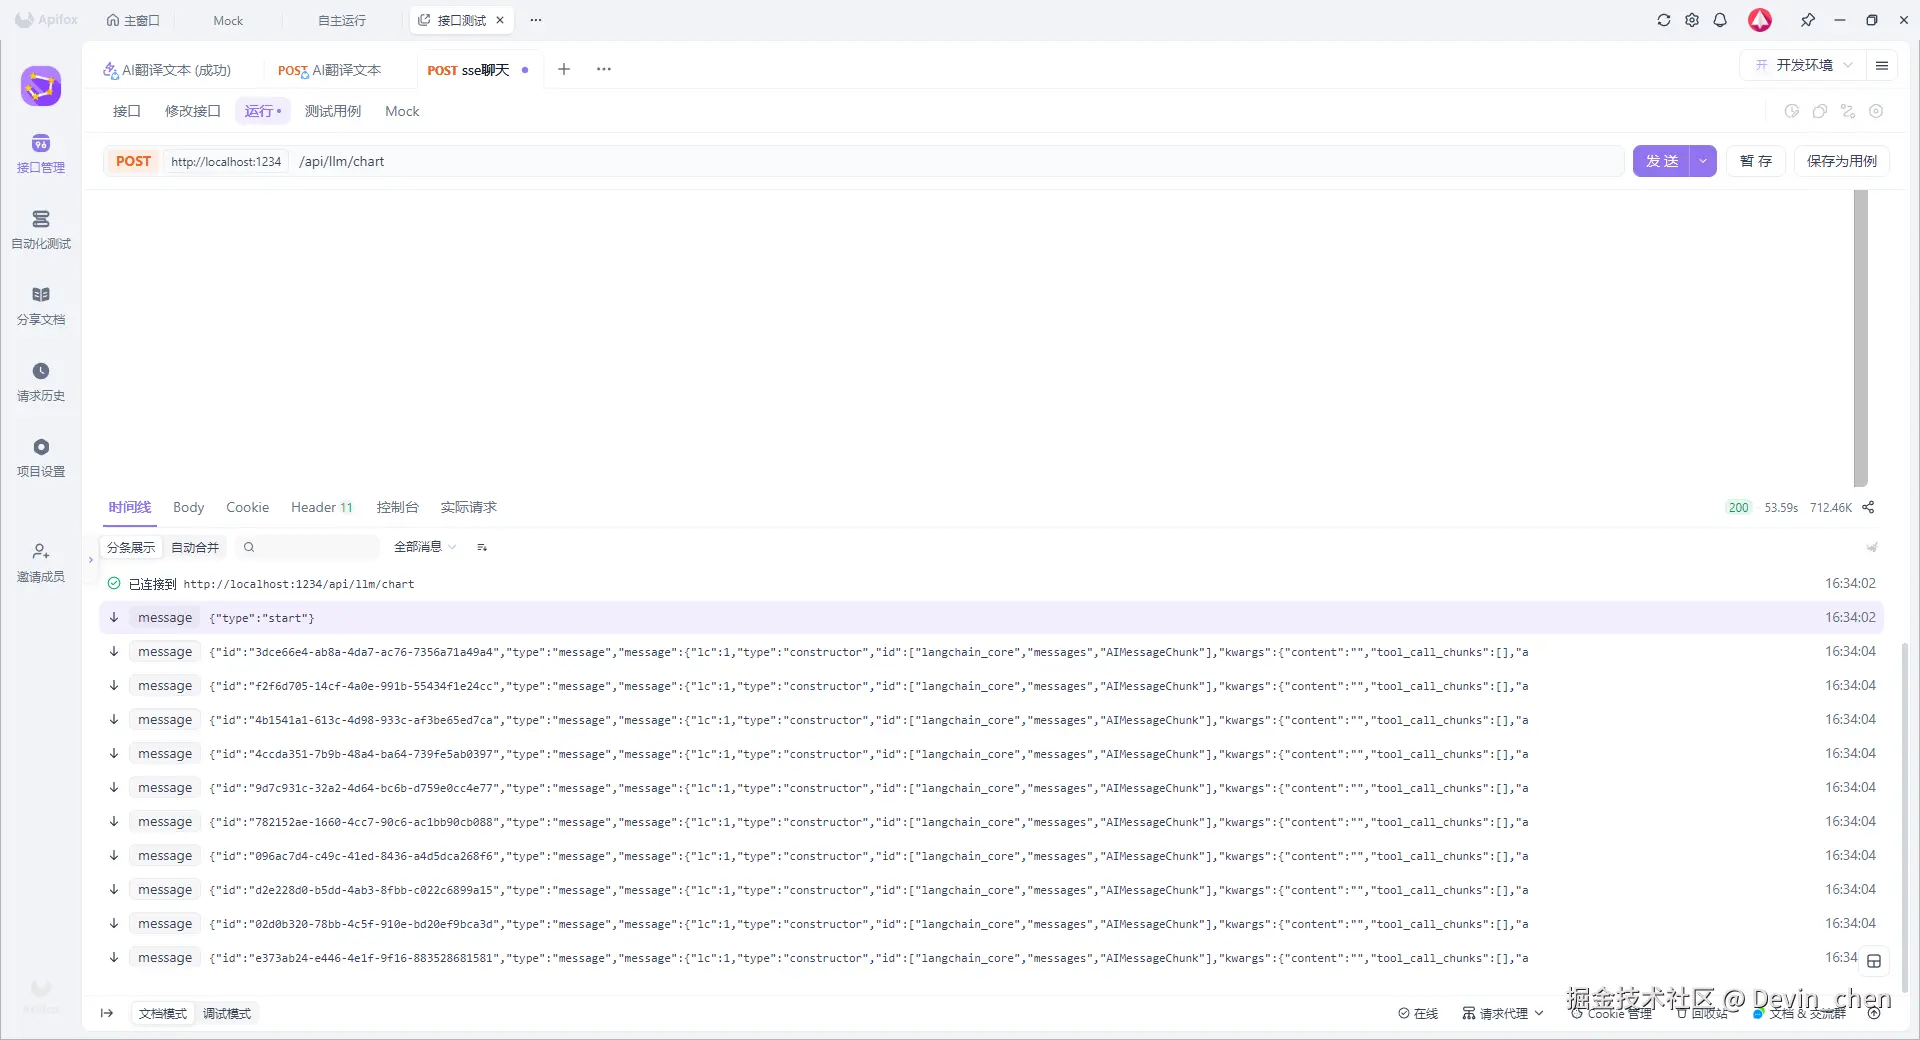The image size is (1920, 1040).
Task: Switch to the 控制台 response tab
Action: [397, 507]
